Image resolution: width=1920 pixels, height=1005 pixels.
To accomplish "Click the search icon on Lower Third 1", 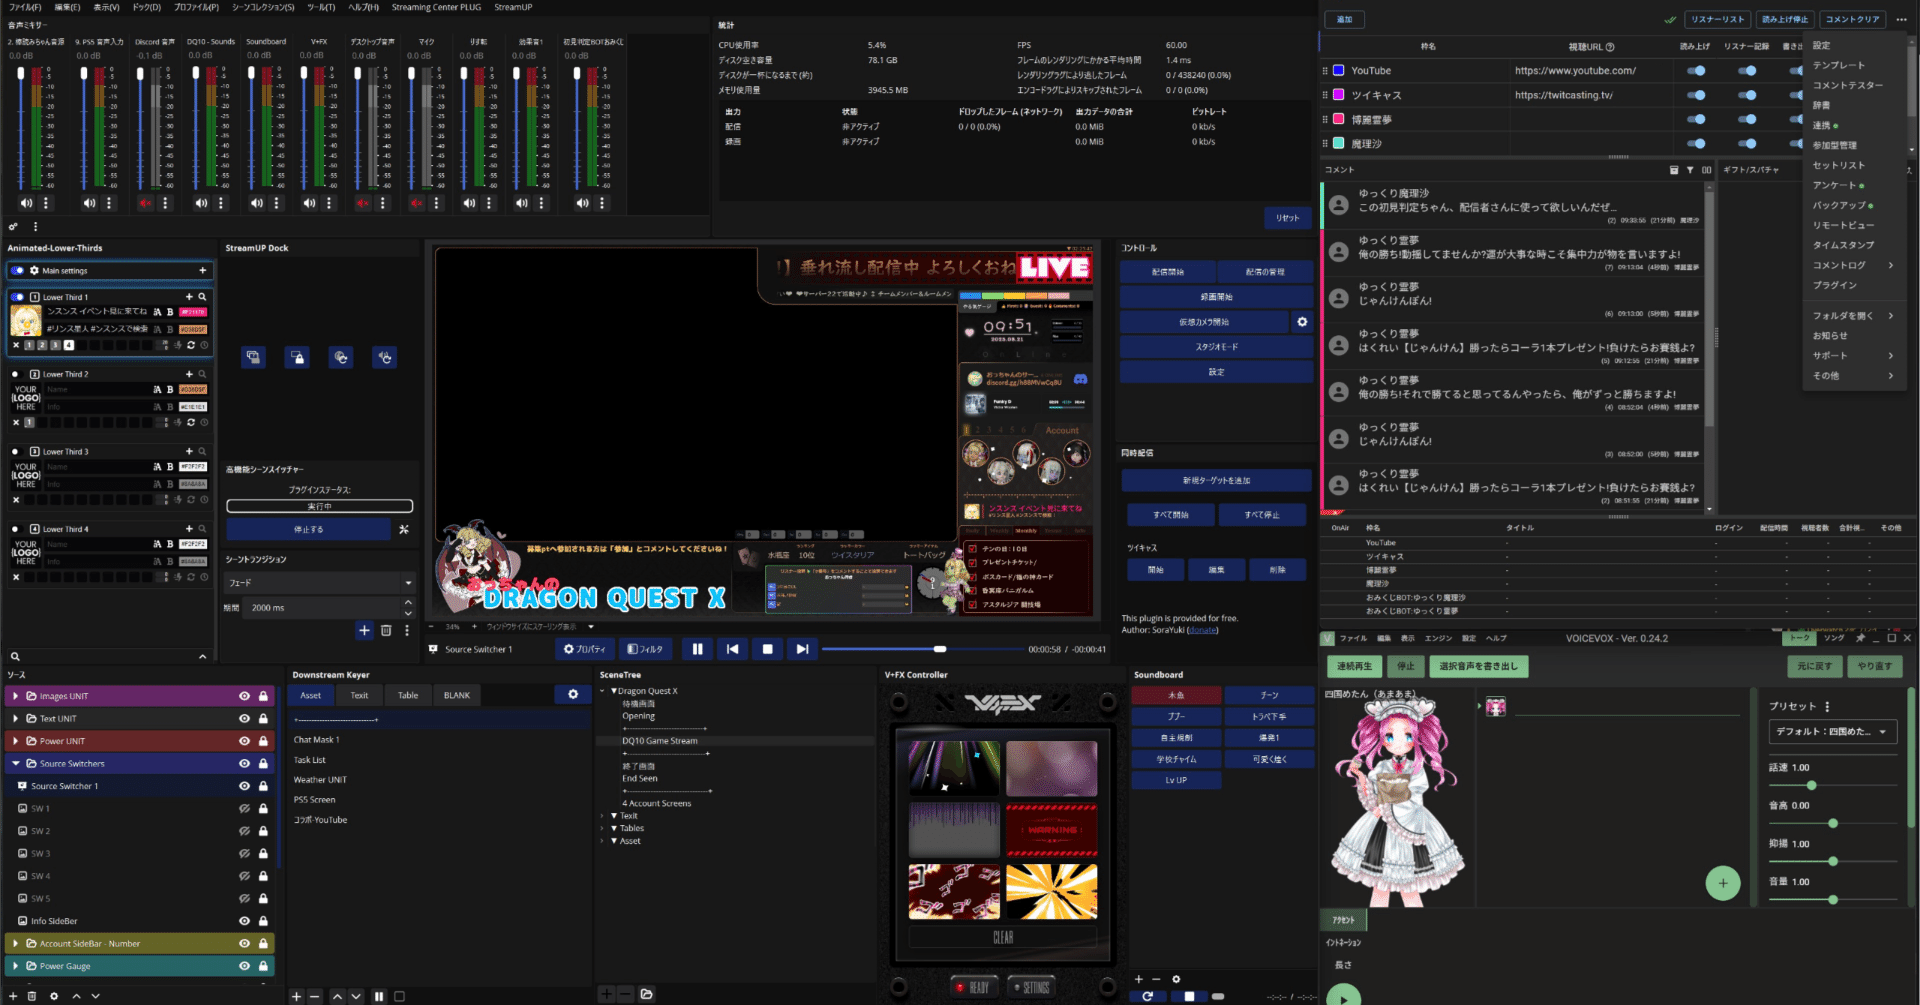I will click(202, 297).
